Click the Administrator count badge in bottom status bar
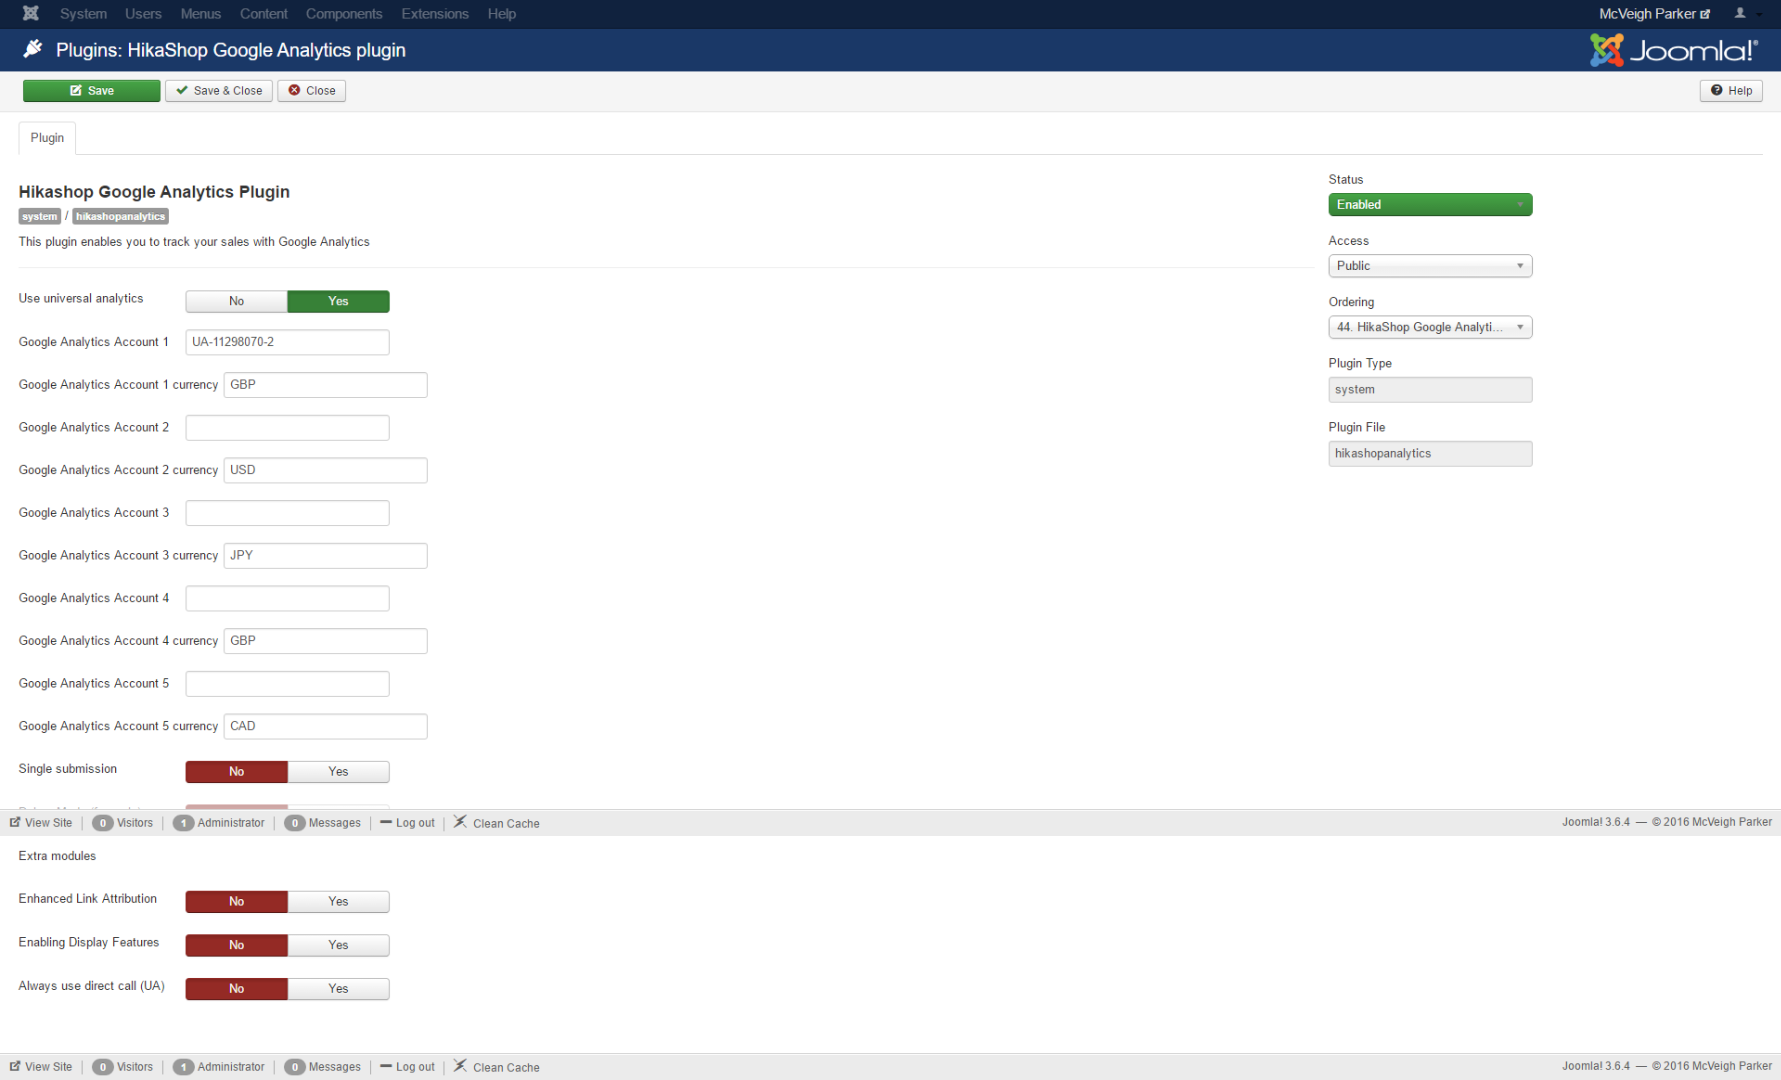 [183, 1067]
